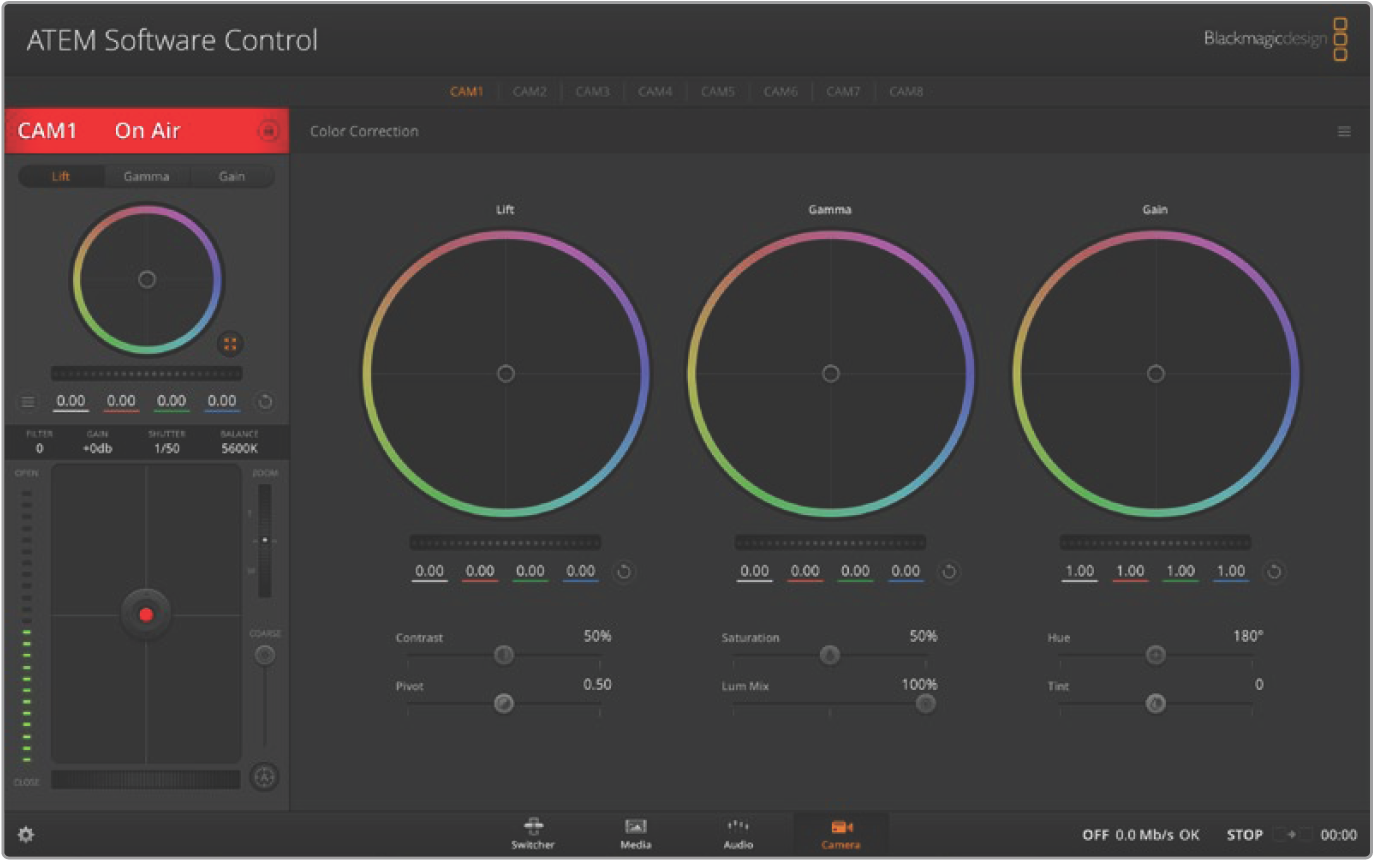Click the Pivot slider handle
1374x861 pixels.
pos(504,703)
